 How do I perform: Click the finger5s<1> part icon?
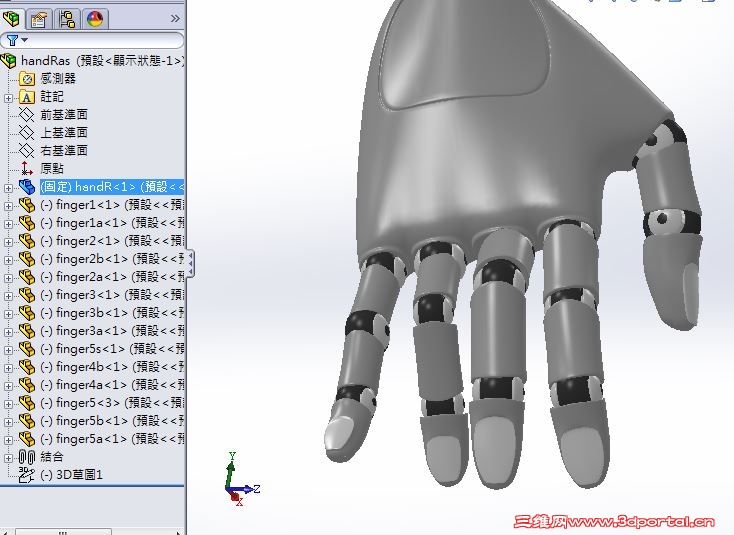(x=27, y=349)
